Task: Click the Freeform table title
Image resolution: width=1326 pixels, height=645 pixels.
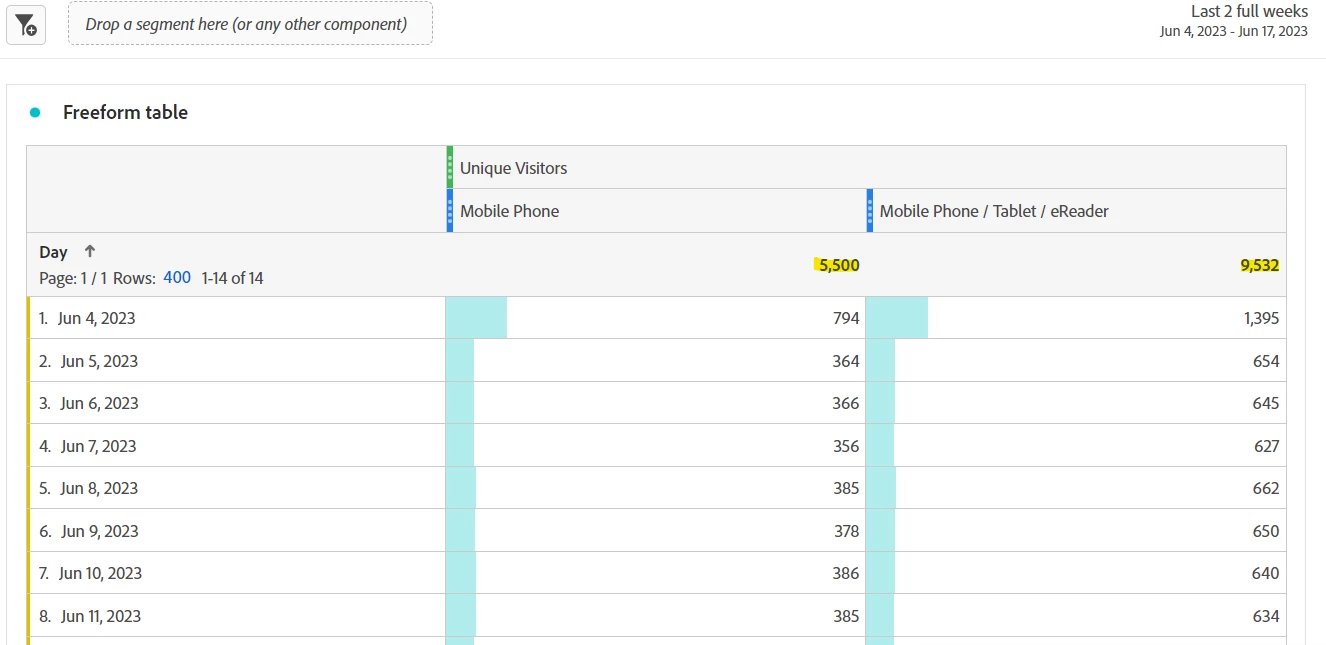Action: [125, 113]
